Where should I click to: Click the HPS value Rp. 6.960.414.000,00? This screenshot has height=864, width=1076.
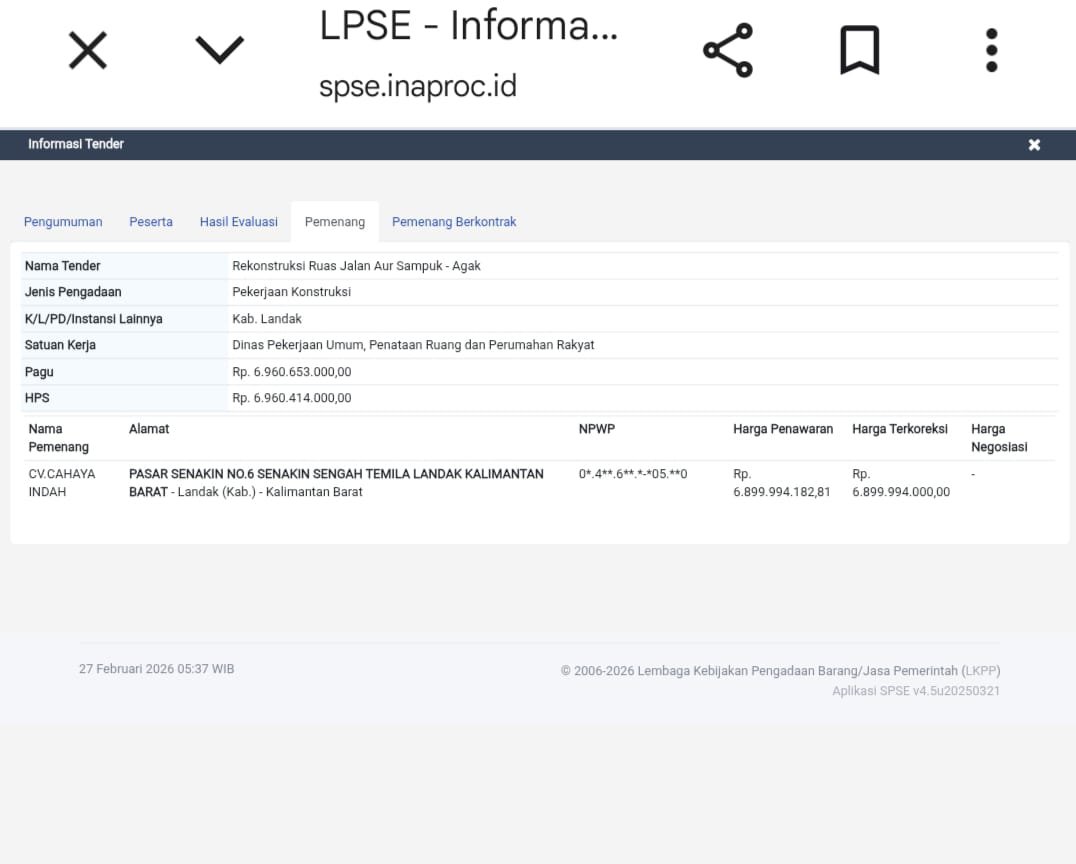coord(292,398)
